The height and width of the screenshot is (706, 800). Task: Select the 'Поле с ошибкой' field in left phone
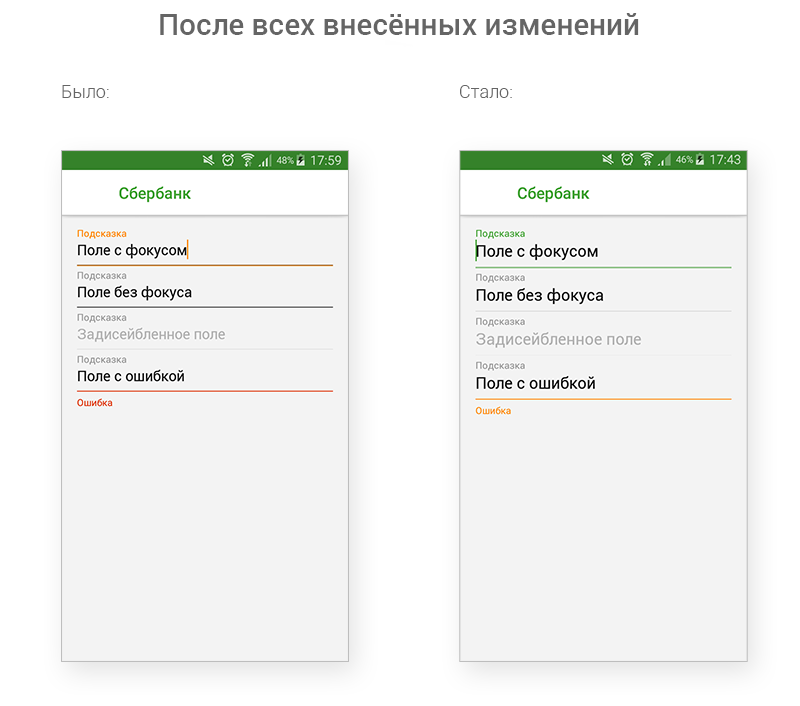(205, 376)
